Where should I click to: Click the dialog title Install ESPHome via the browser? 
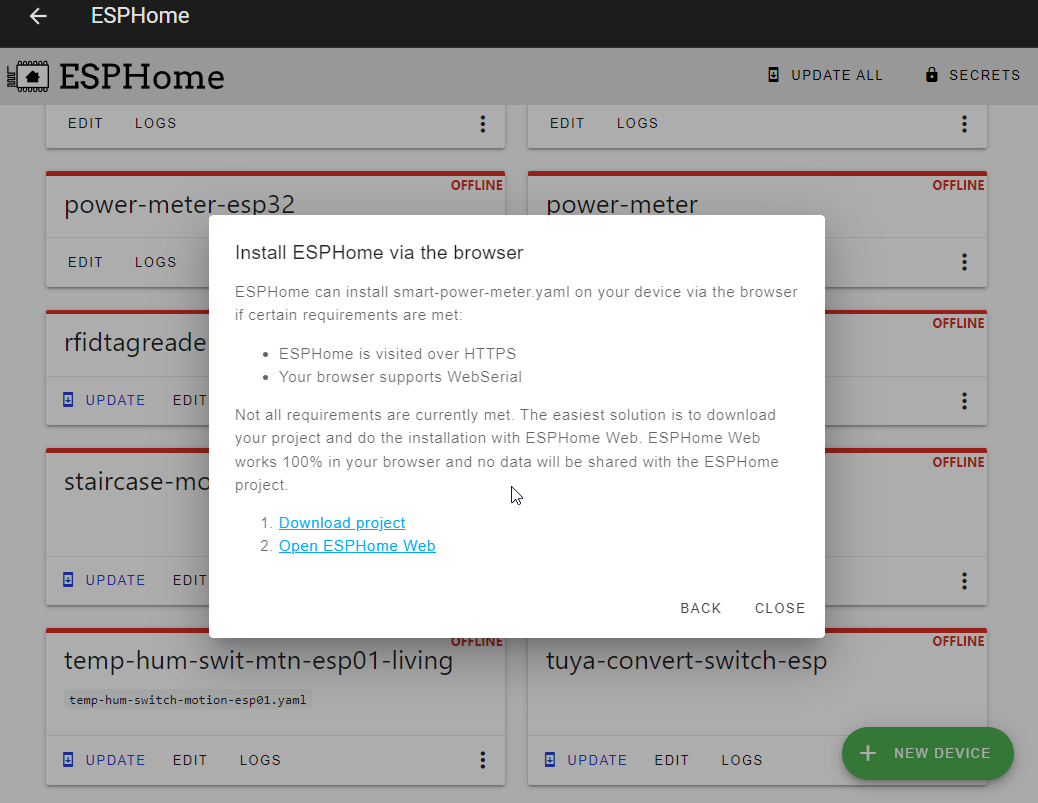click(x=379, y=253)
